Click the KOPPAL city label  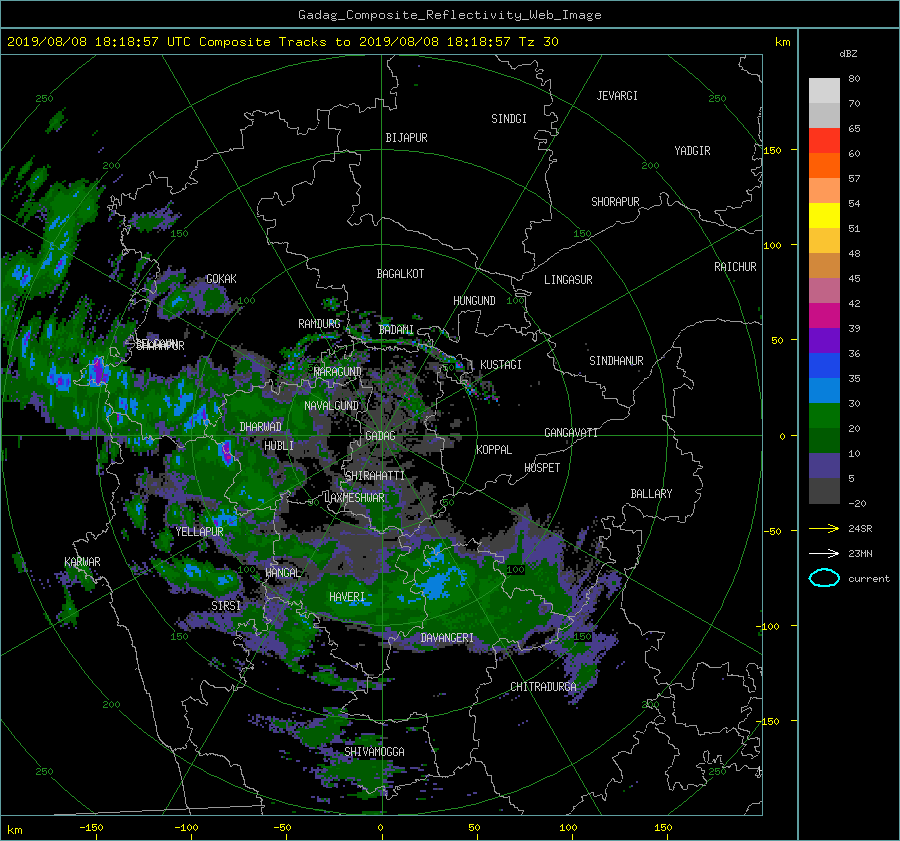pos(494,449)
